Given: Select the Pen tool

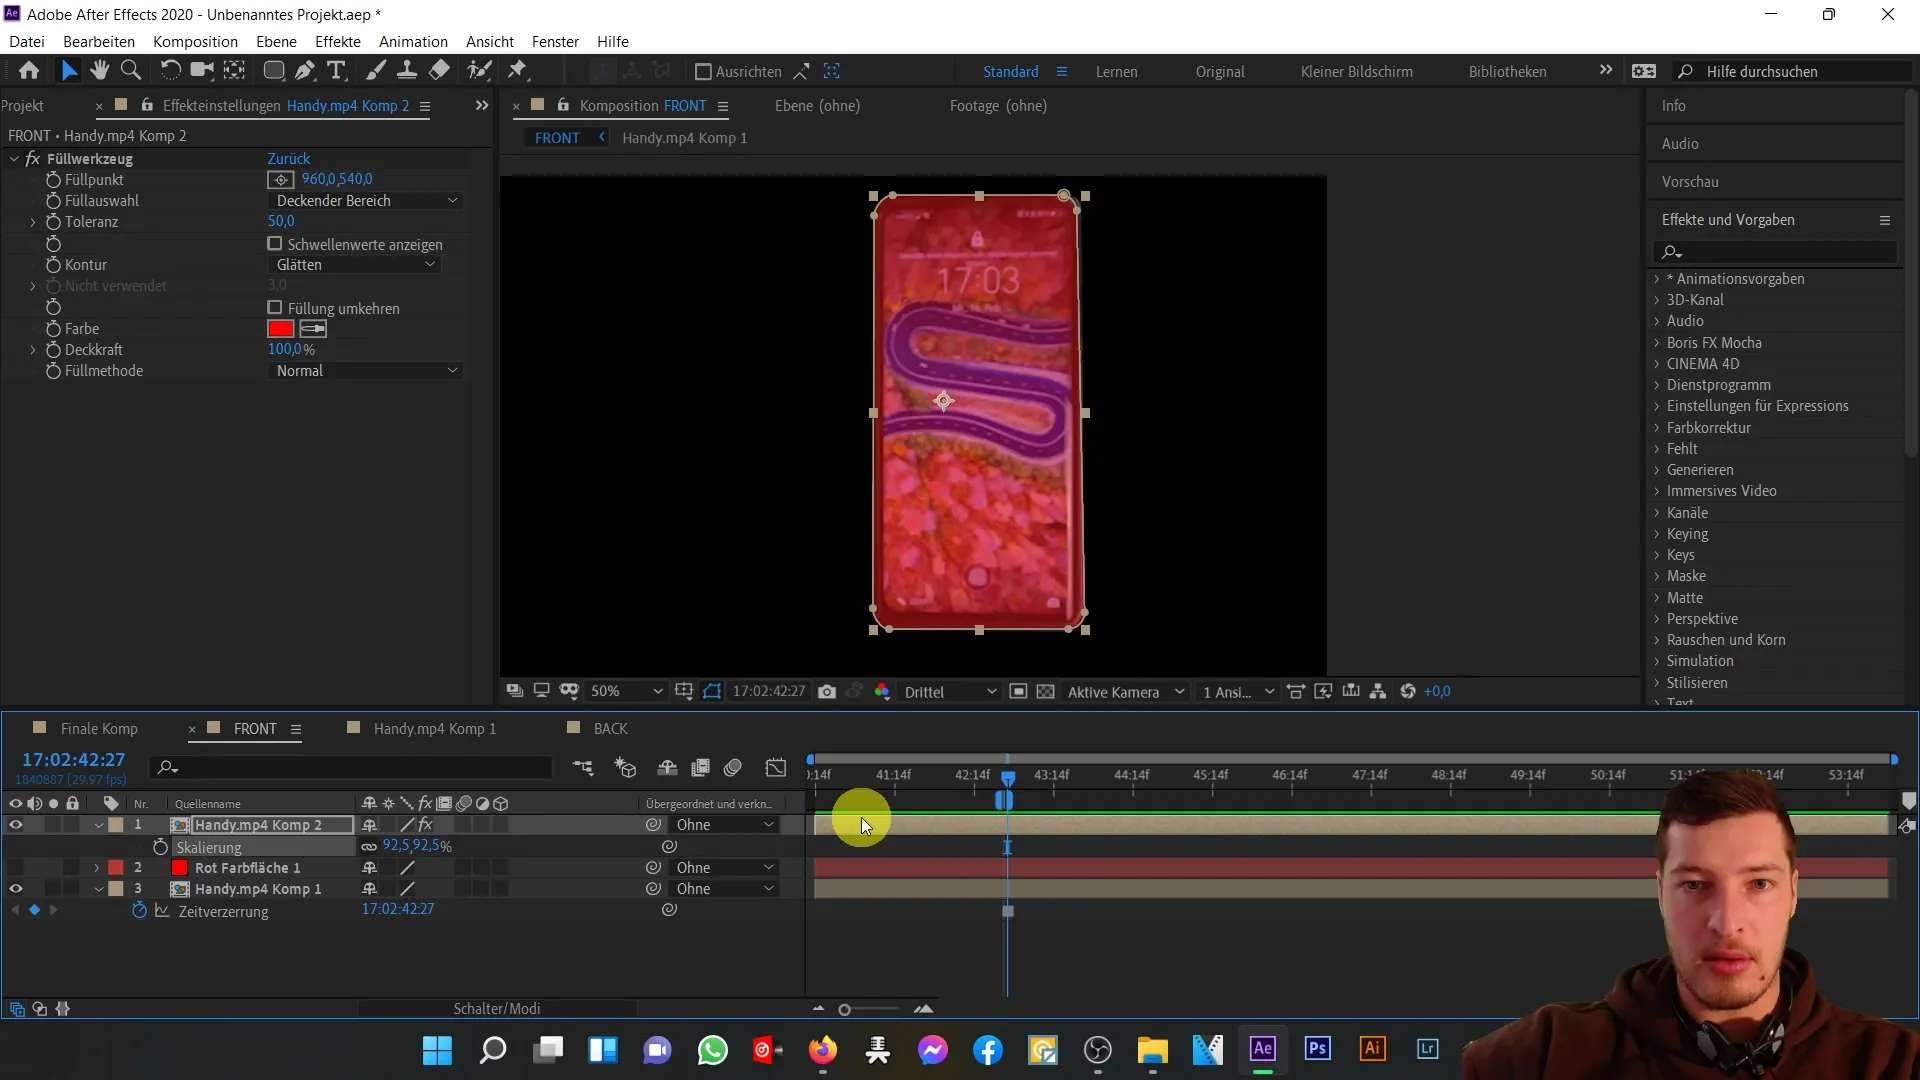Looking at the screenshot, I should [305, 71].
